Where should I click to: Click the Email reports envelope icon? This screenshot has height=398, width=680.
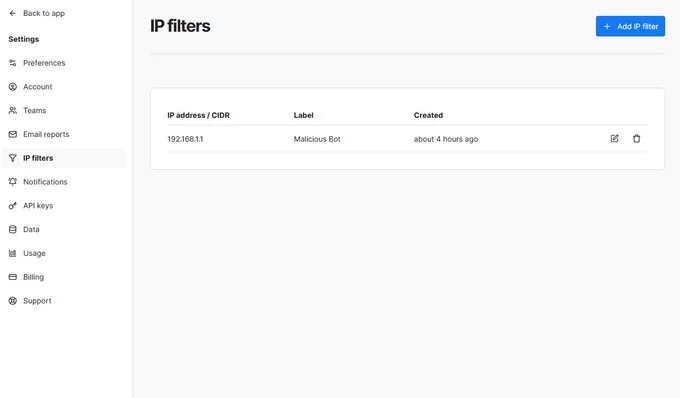click(13, 134)
